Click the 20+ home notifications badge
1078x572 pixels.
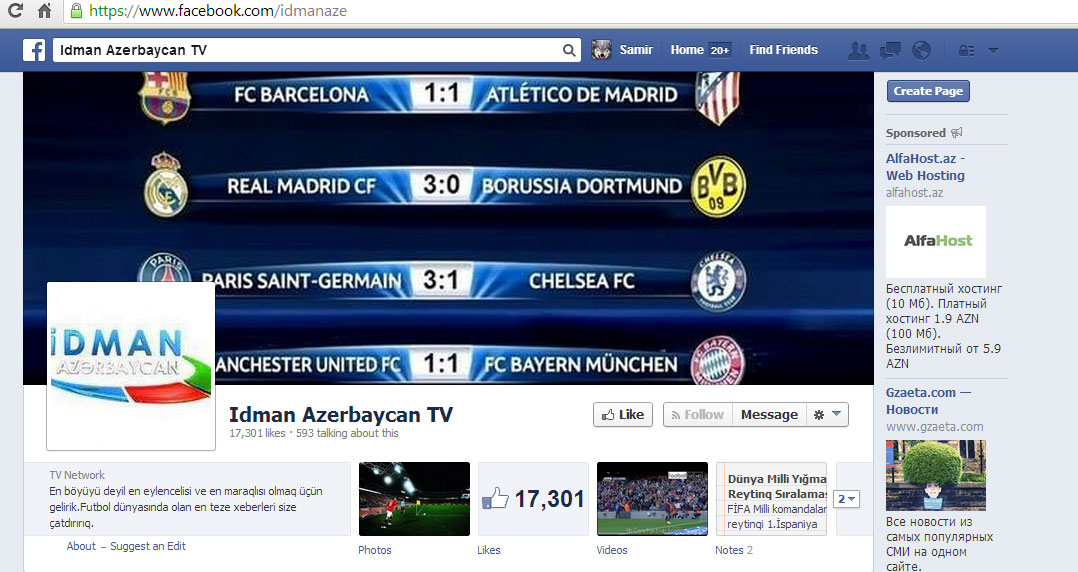(720, 50)
